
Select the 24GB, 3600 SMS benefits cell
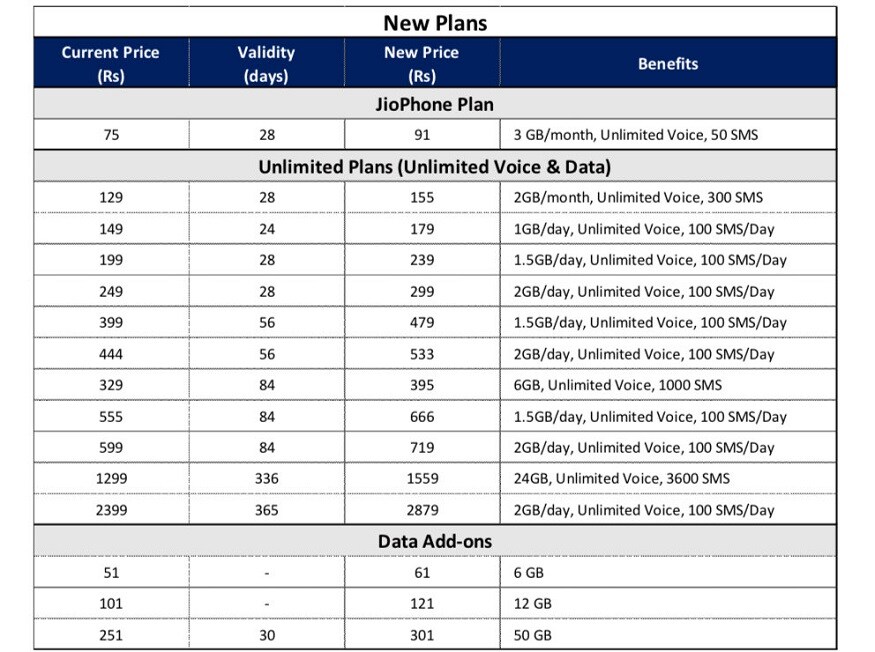[x=668, y=478]
